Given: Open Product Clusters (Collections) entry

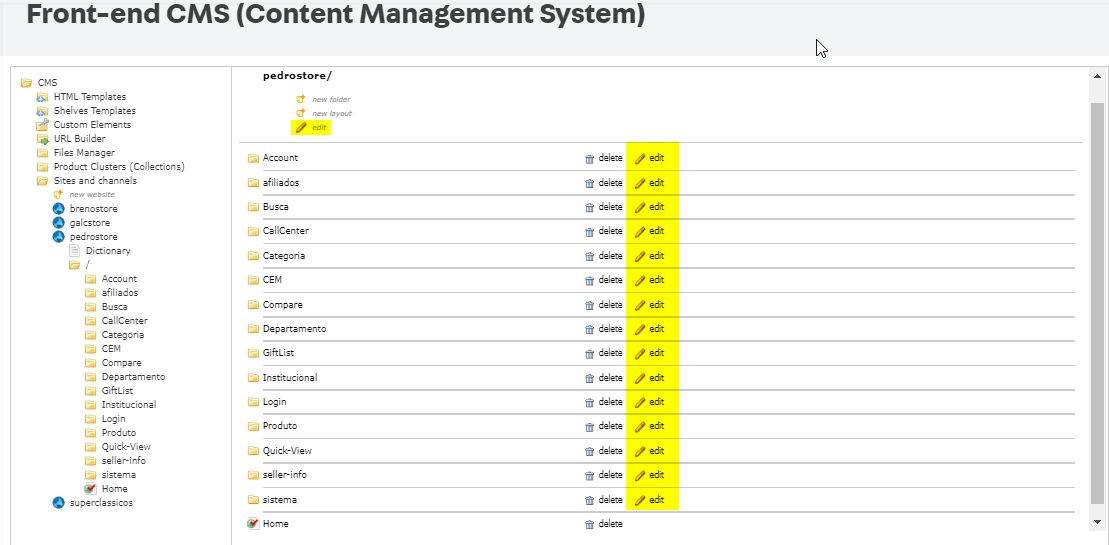Looking at the screenshot, I should (x=118, y=167).
